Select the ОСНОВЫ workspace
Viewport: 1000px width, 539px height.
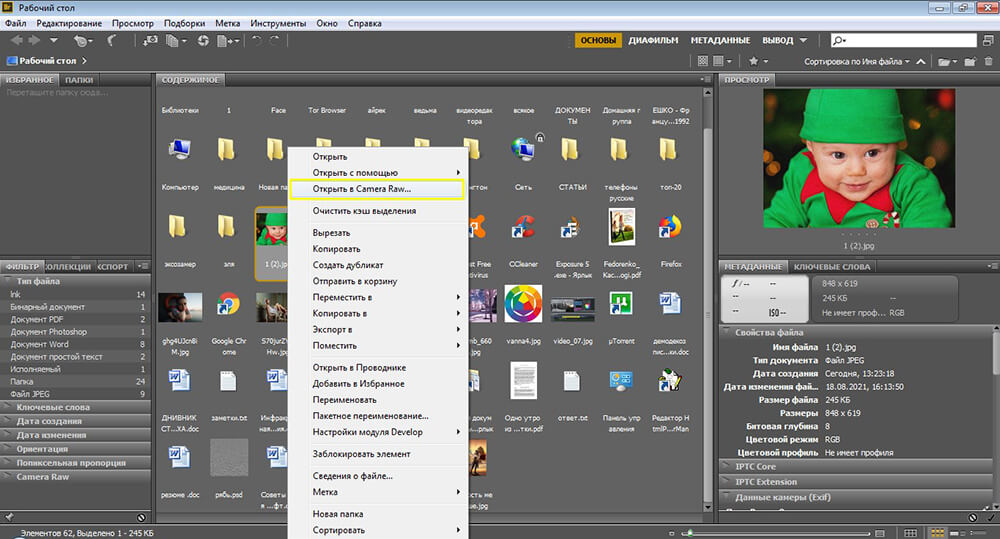click(598, 40)
